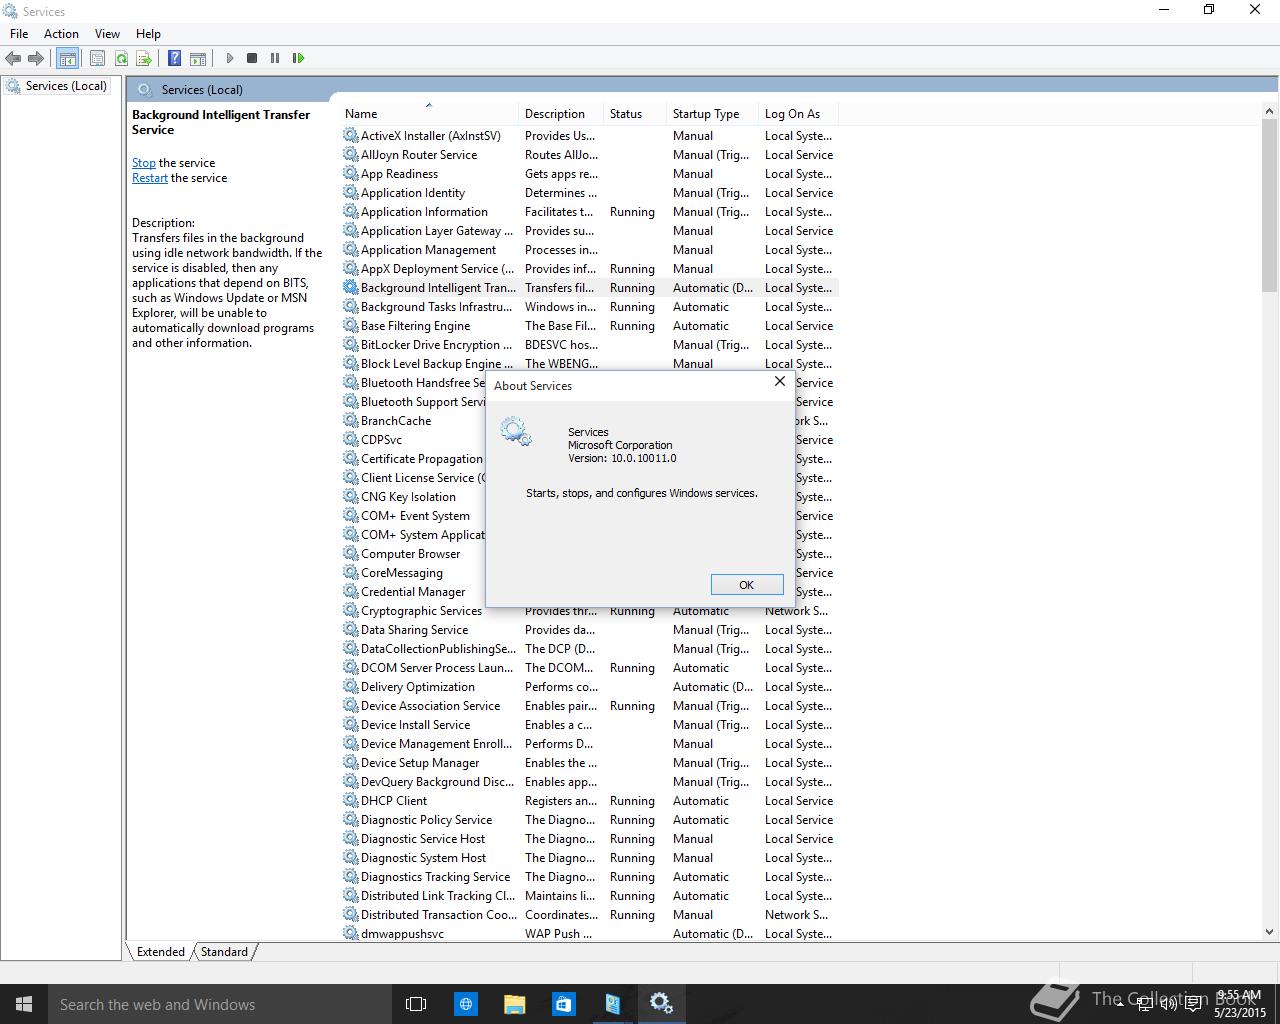Click the Restart the service link
The height and width of the screenshot is (1024, 1280).
click(150, 178)
